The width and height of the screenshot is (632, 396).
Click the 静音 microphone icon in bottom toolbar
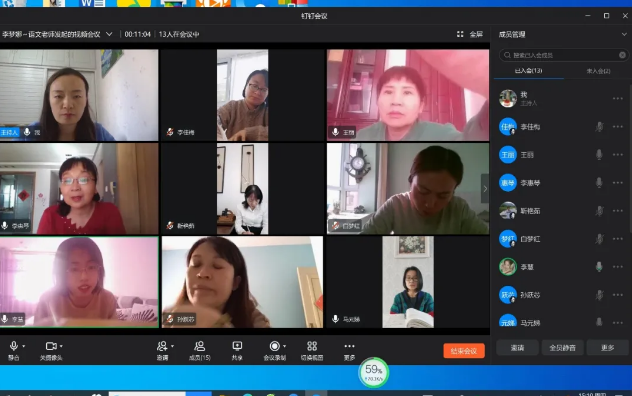[x=14, y=346]
